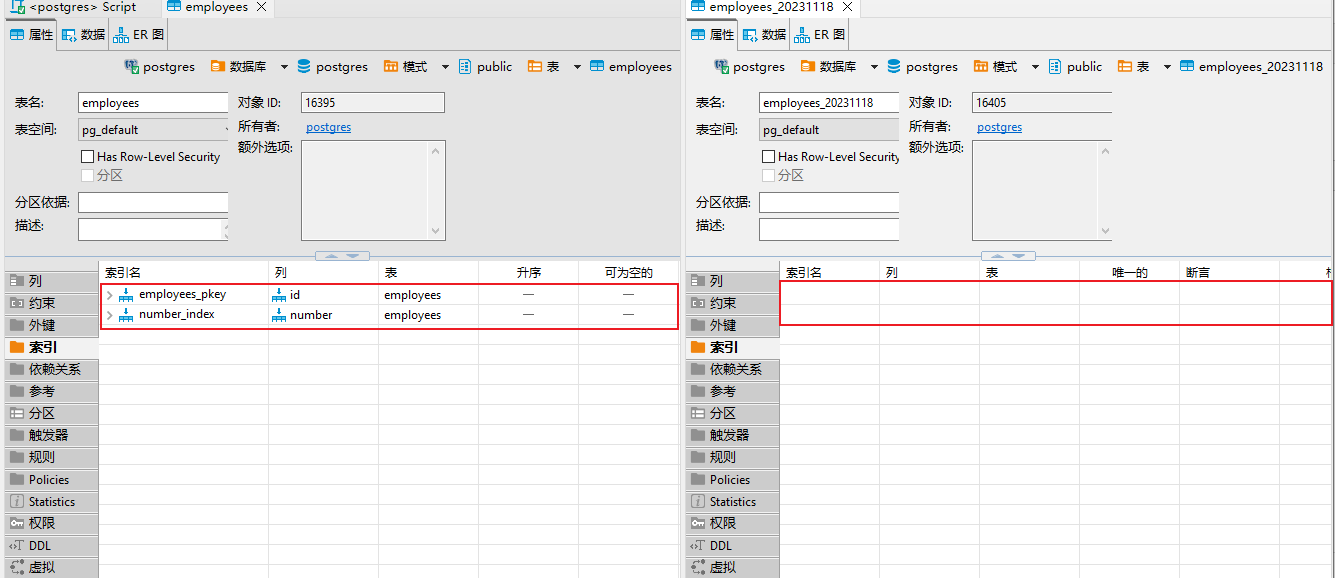Open 表 dropdown arrow in right breadcrumb
Screen dimensions: 1335x578
(1167, 67)
